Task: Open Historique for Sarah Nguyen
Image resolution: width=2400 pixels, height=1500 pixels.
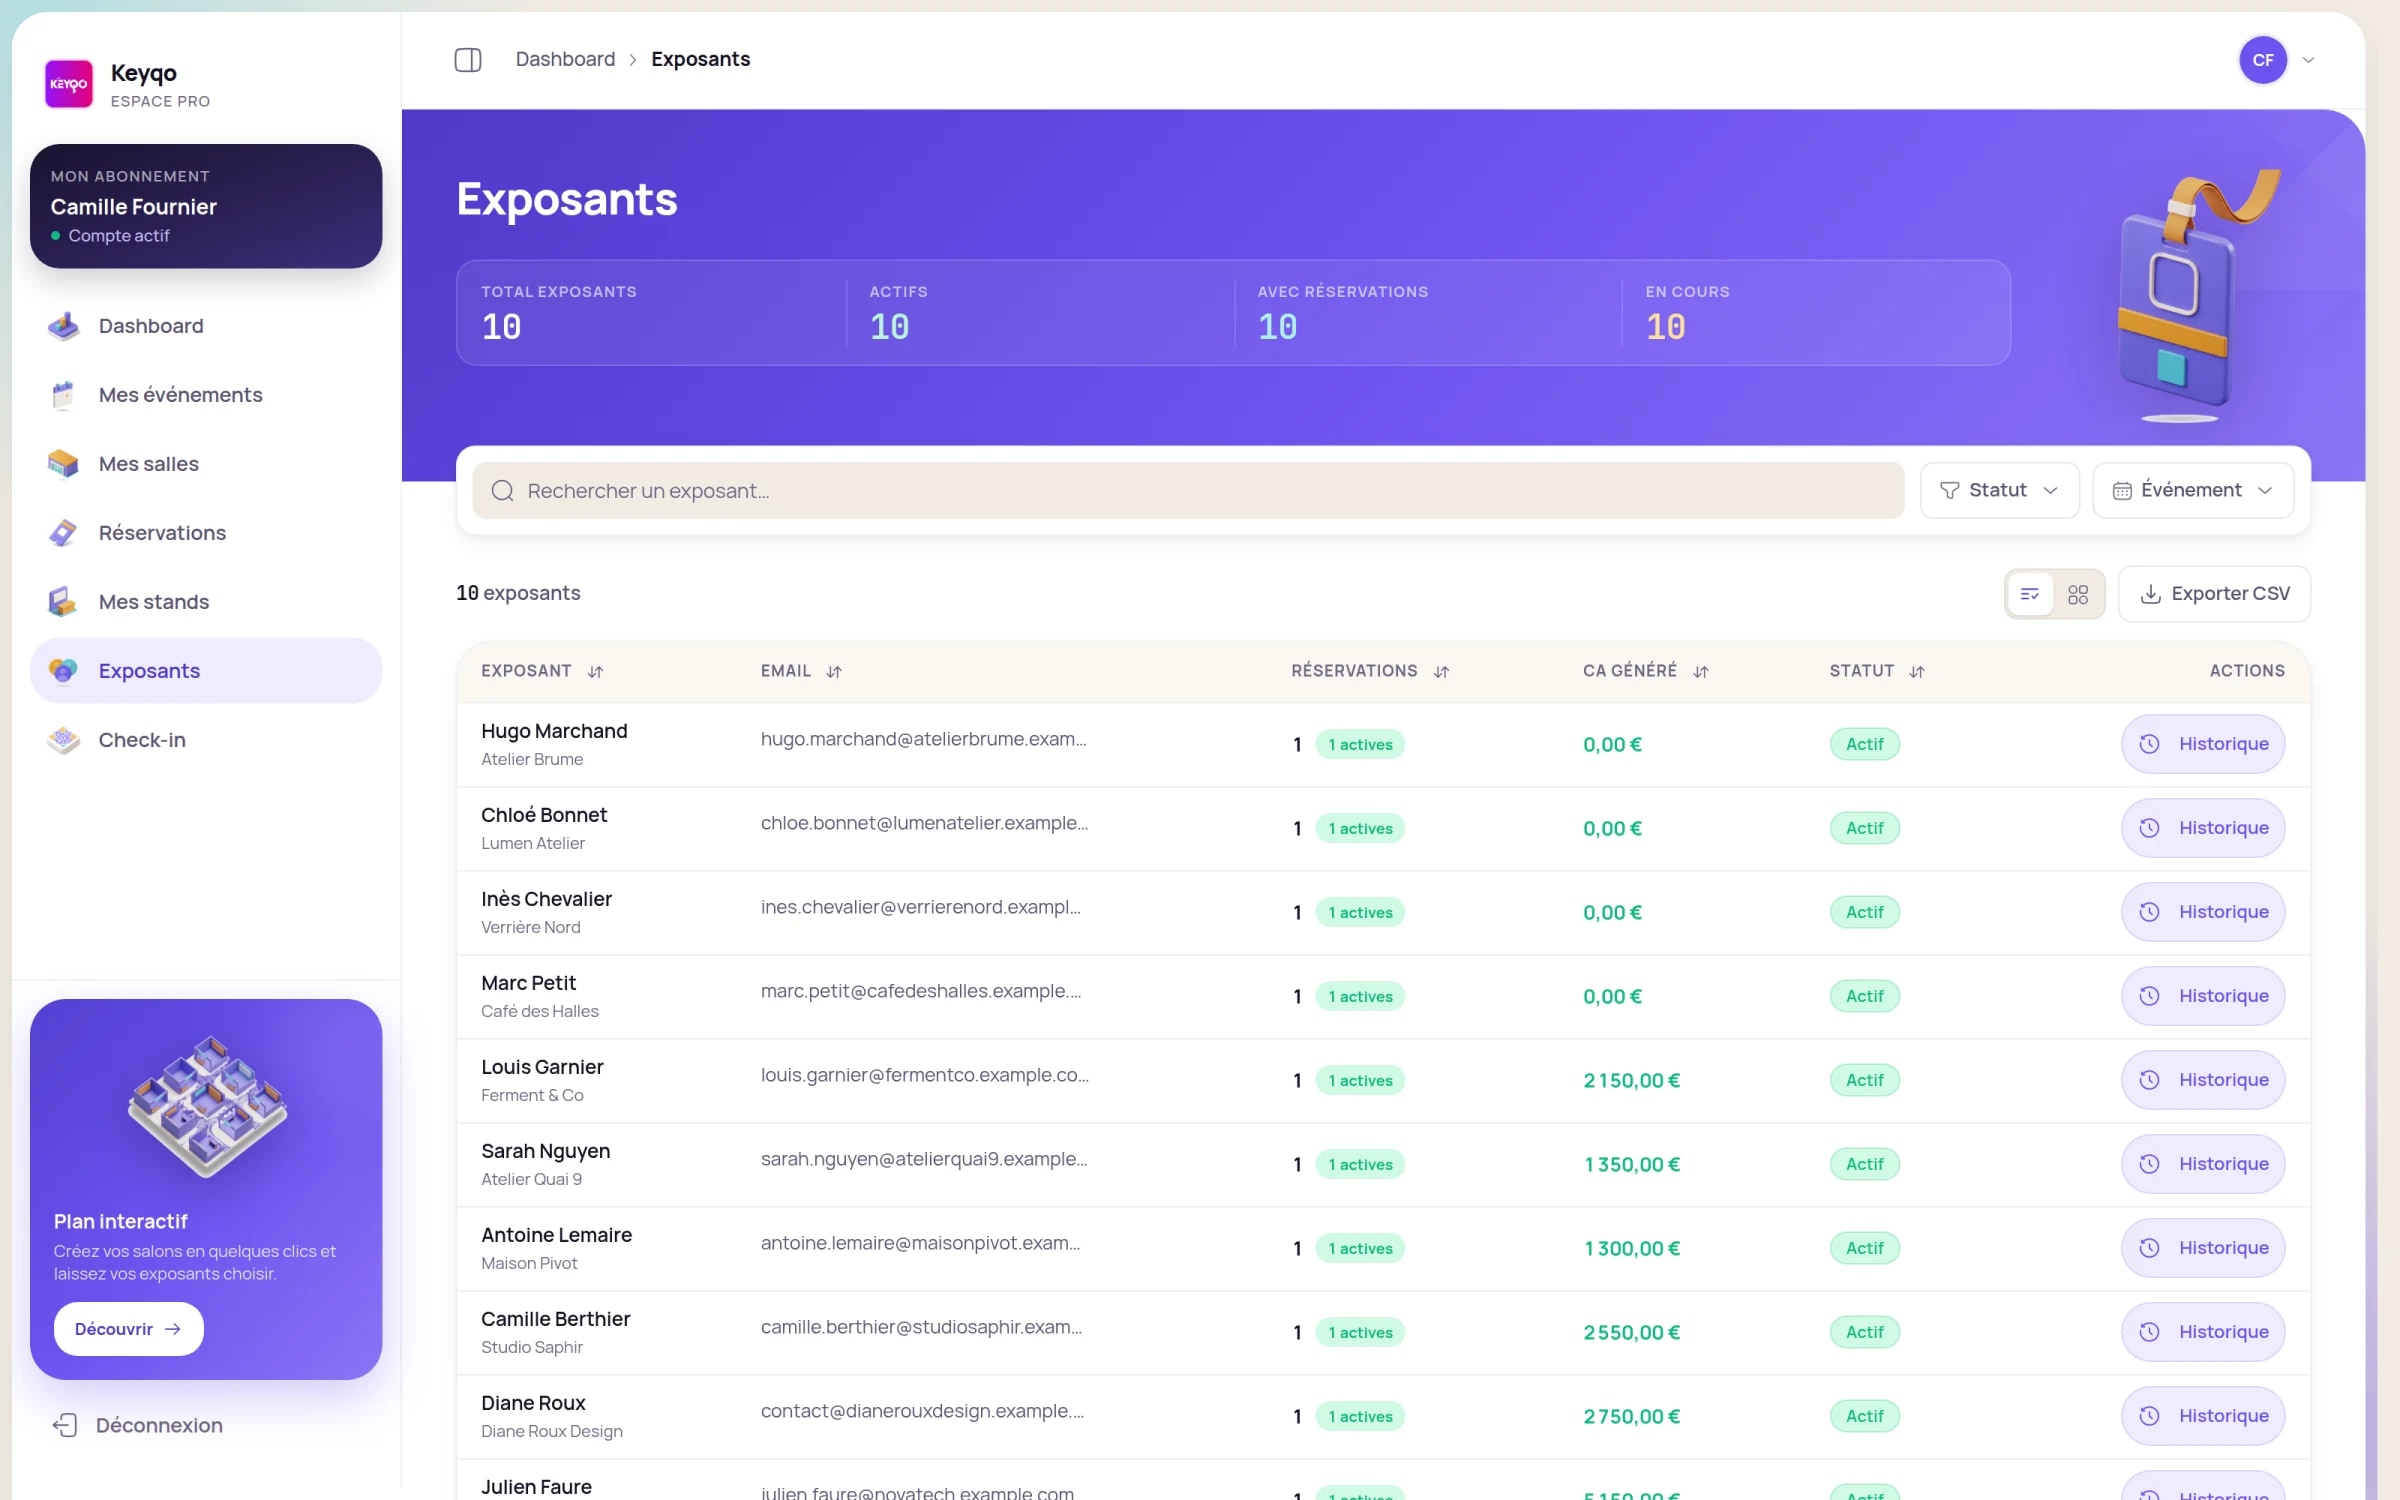Action: click(x=2203, y=1164)
